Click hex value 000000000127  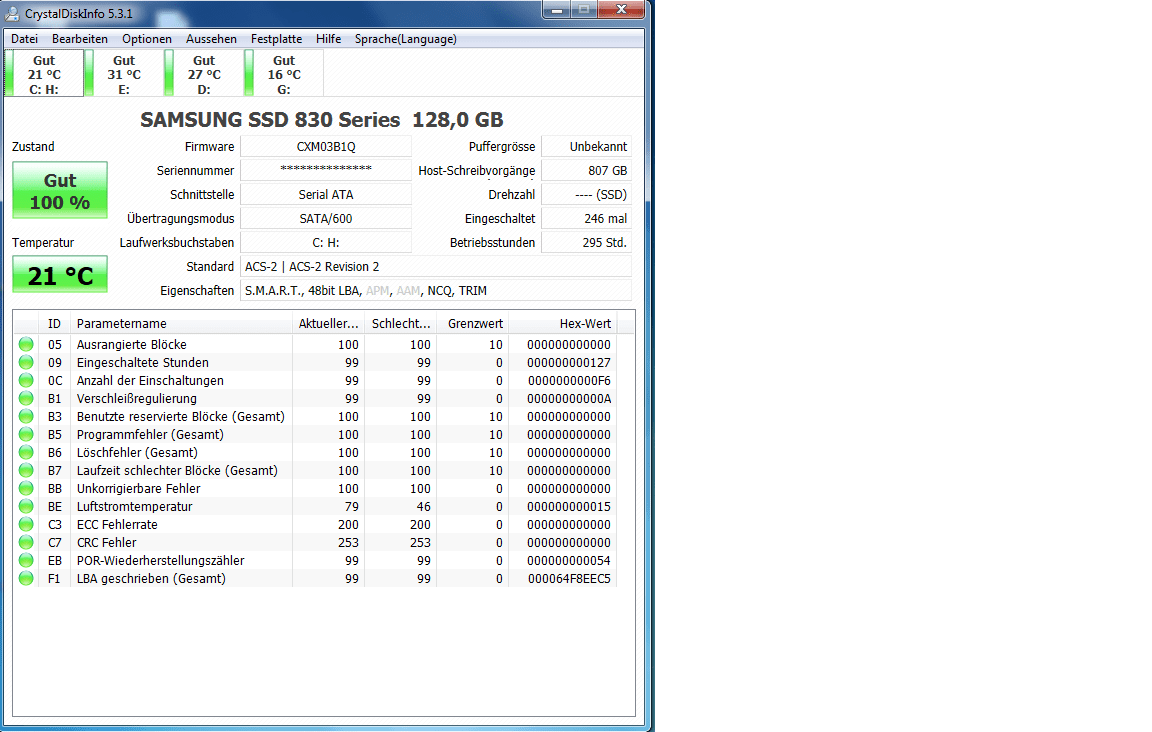[x=569, y=362]
